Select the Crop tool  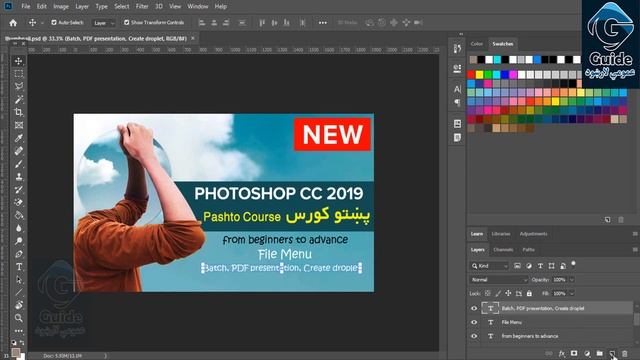pos(18,112)
